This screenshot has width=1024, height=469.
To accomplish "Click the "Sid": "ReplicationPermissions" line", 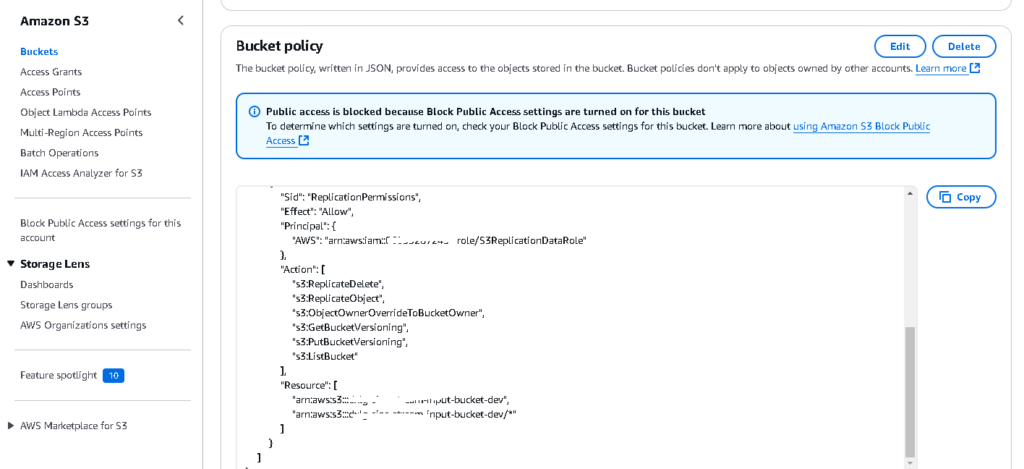I will click(x=351, y=197).
